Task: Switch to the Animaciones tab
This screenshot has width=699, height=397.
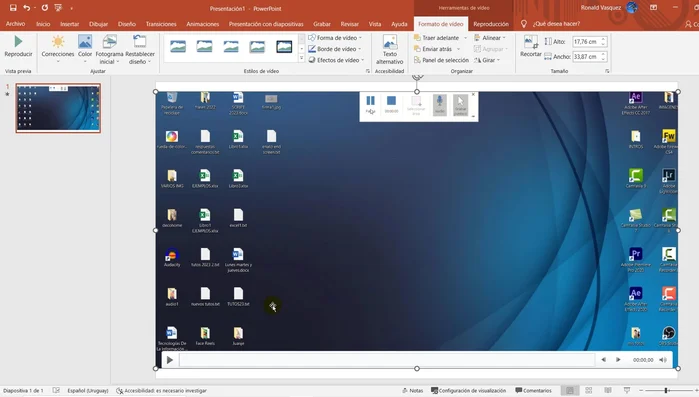Action: (203, 24)
